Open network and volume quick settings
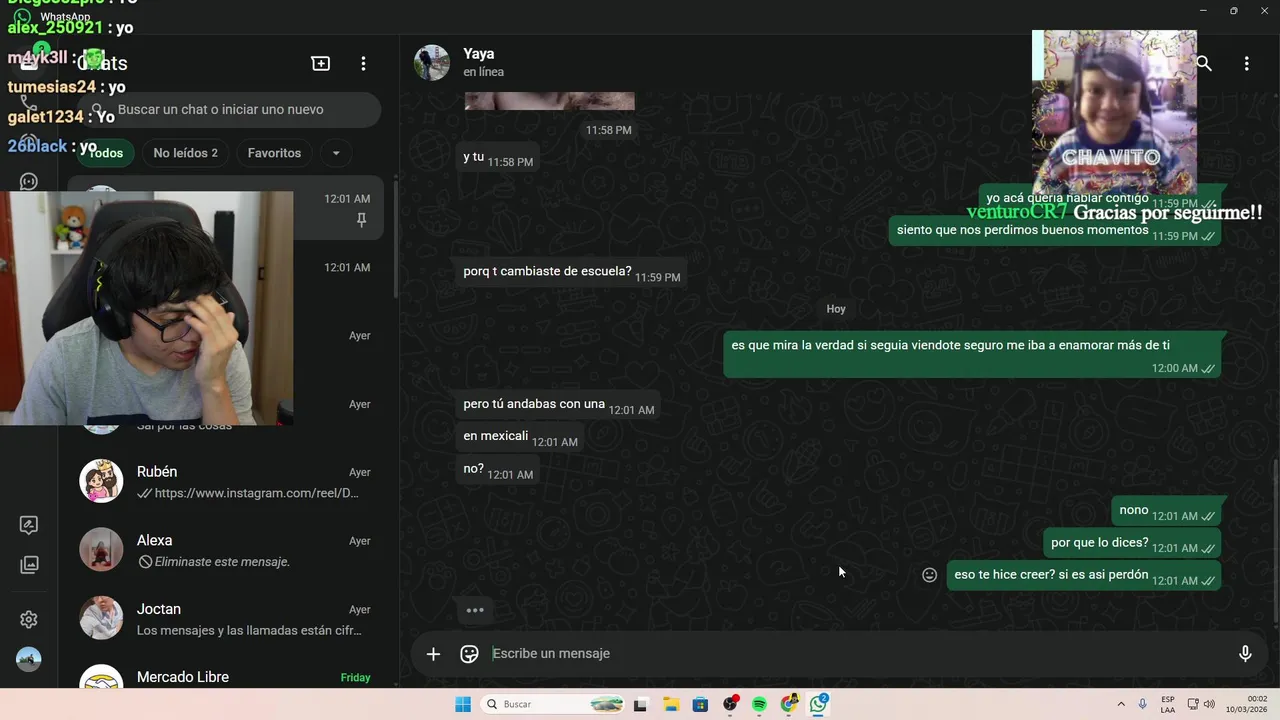The width and height of the screenshot is (1280, 720). [1201, 705]
